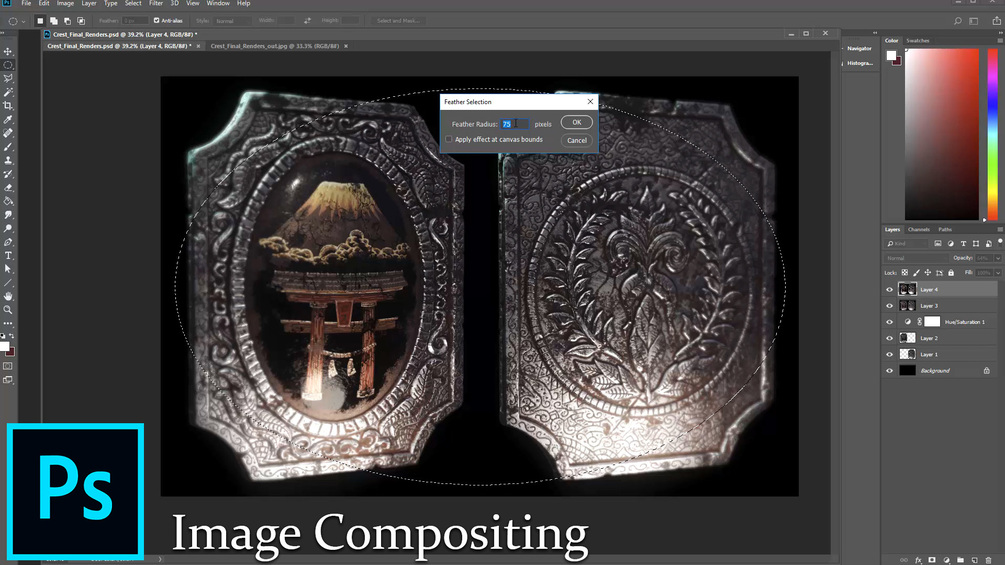Select the Move tool
The width and height of the screenshot is (1005, 565).
point(8,51)
